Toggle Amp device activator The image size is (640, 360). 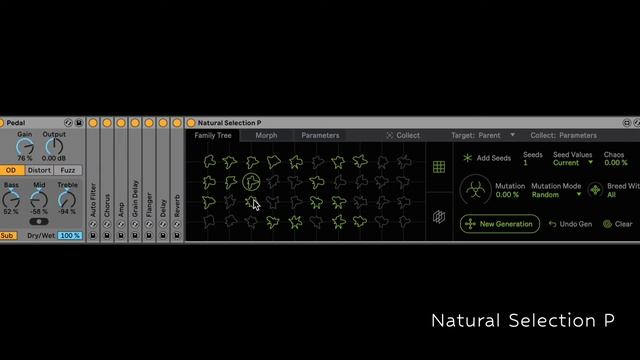tap(121, 123)
